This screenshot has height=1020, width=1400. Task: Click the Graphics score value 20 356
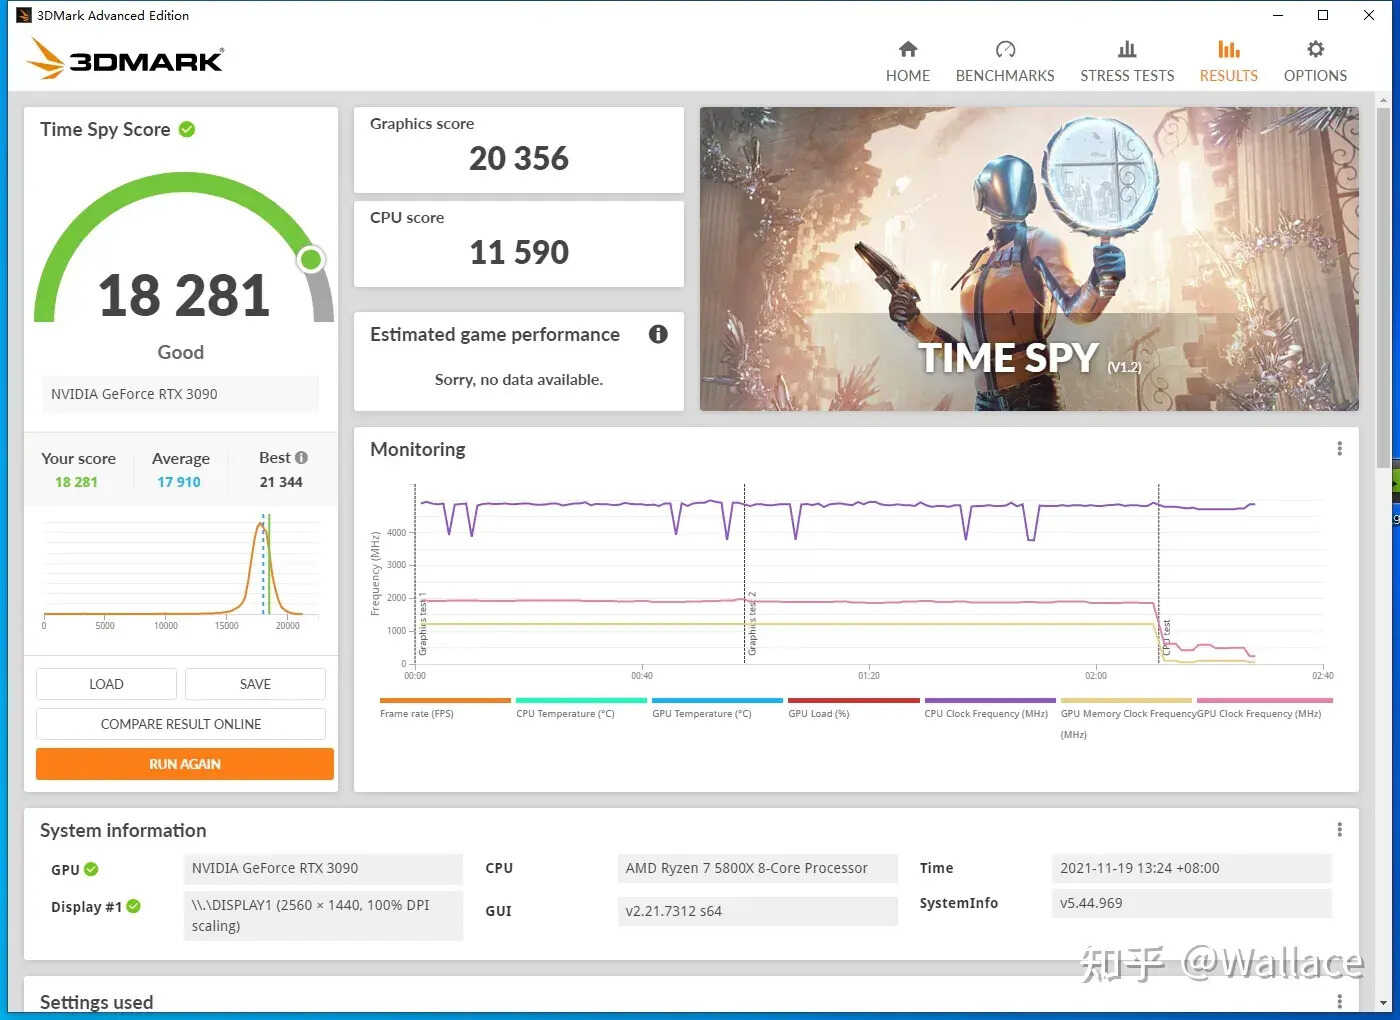pyautogui.click(x=519, y=158)
